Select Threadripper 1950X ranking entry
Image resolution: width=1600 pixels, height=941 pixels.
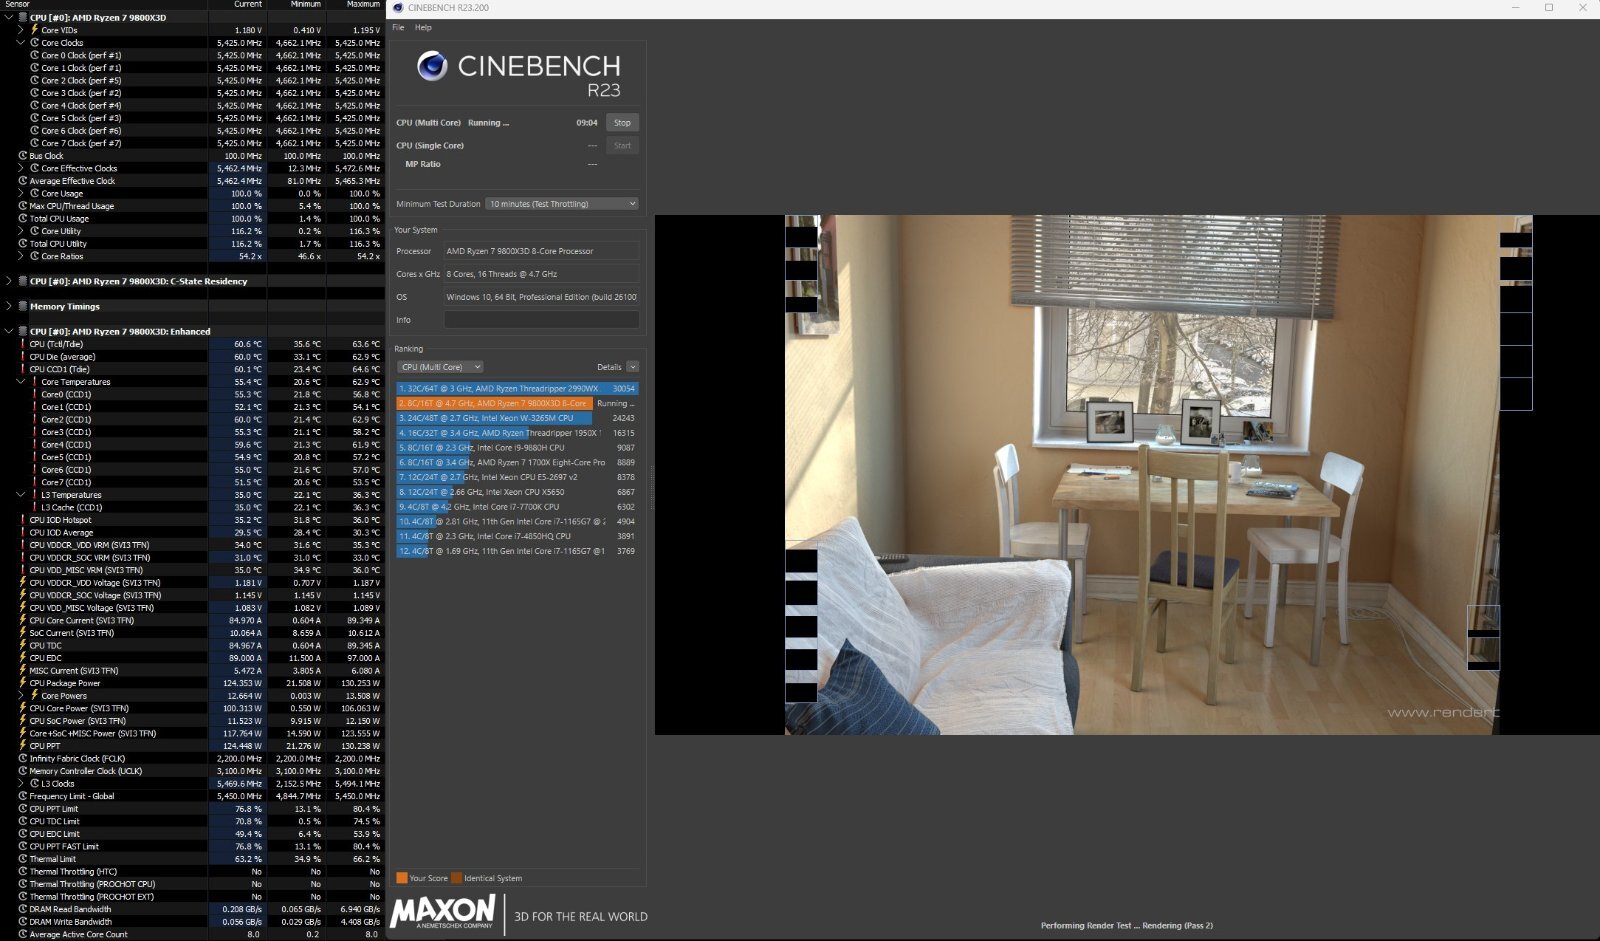(x=517, y=433)
